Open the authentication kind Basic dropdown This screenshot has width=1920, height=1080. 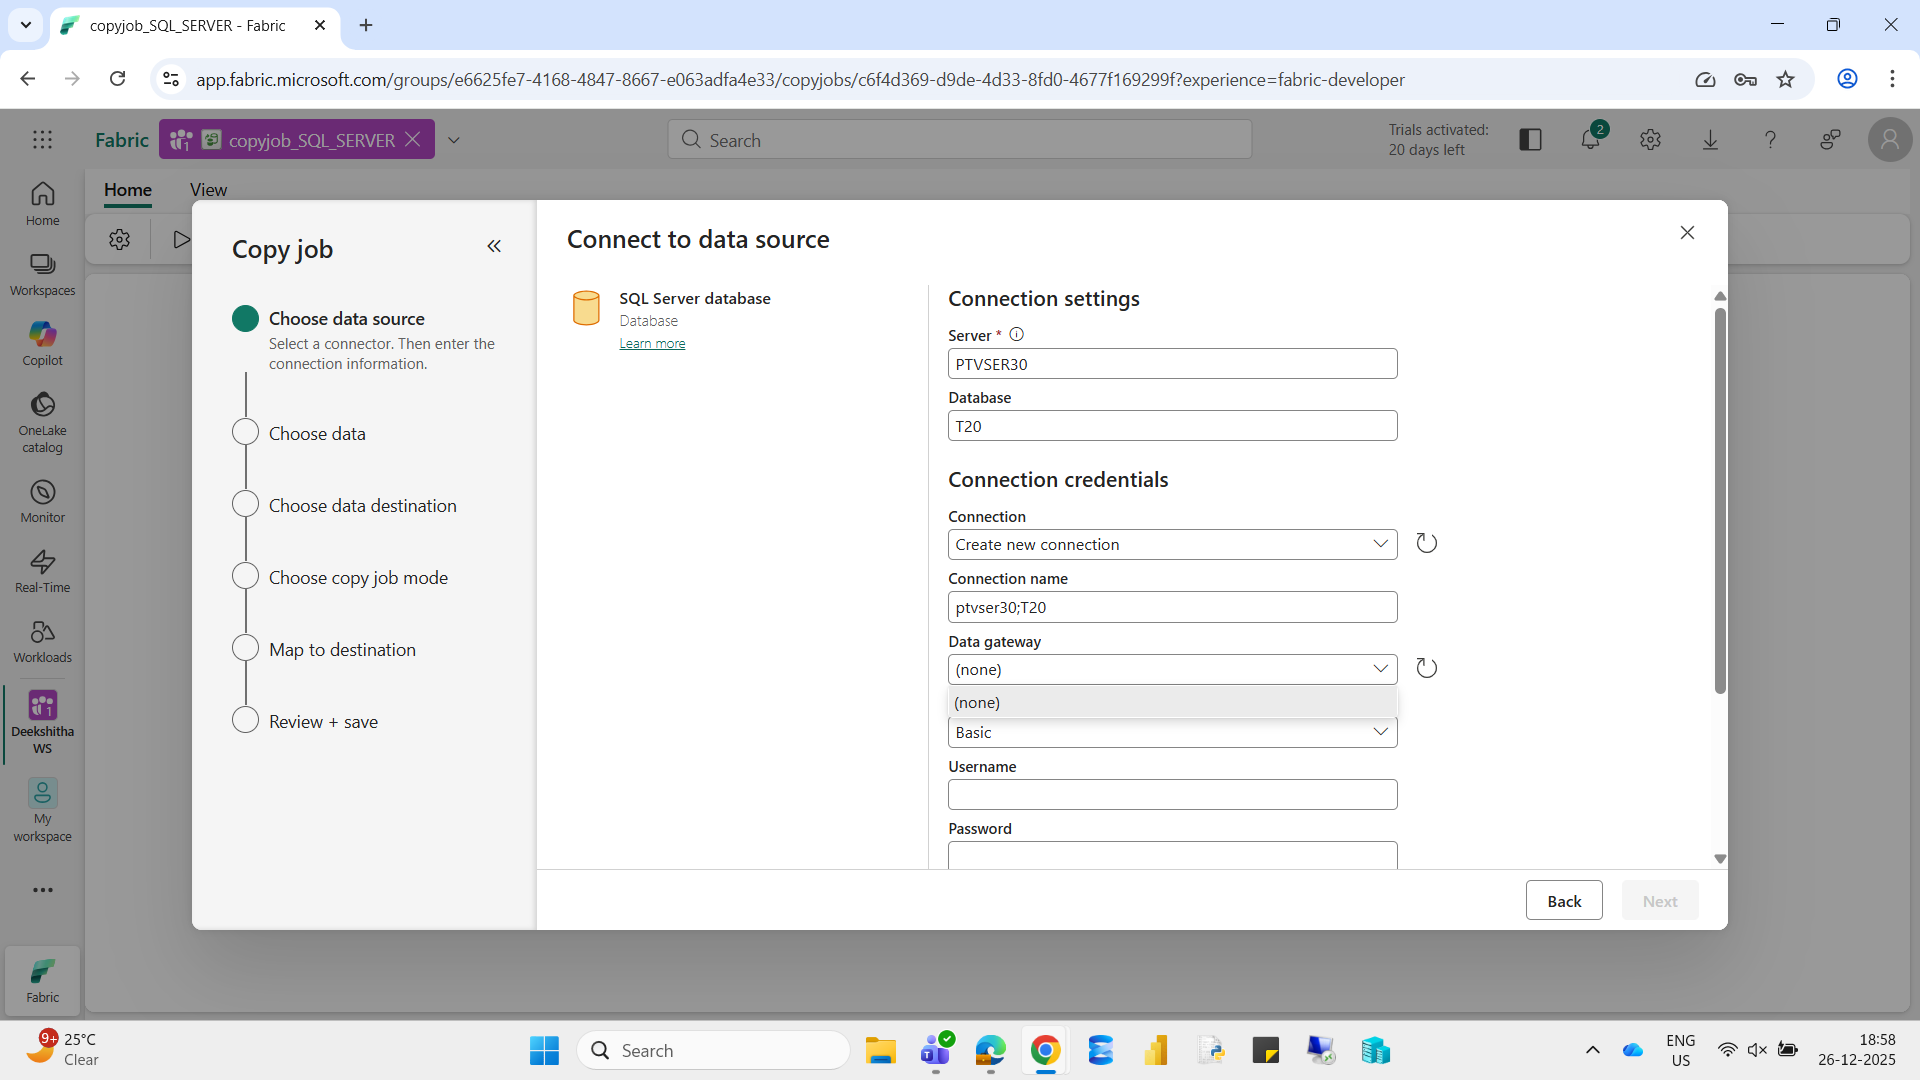pos(1172,733)
